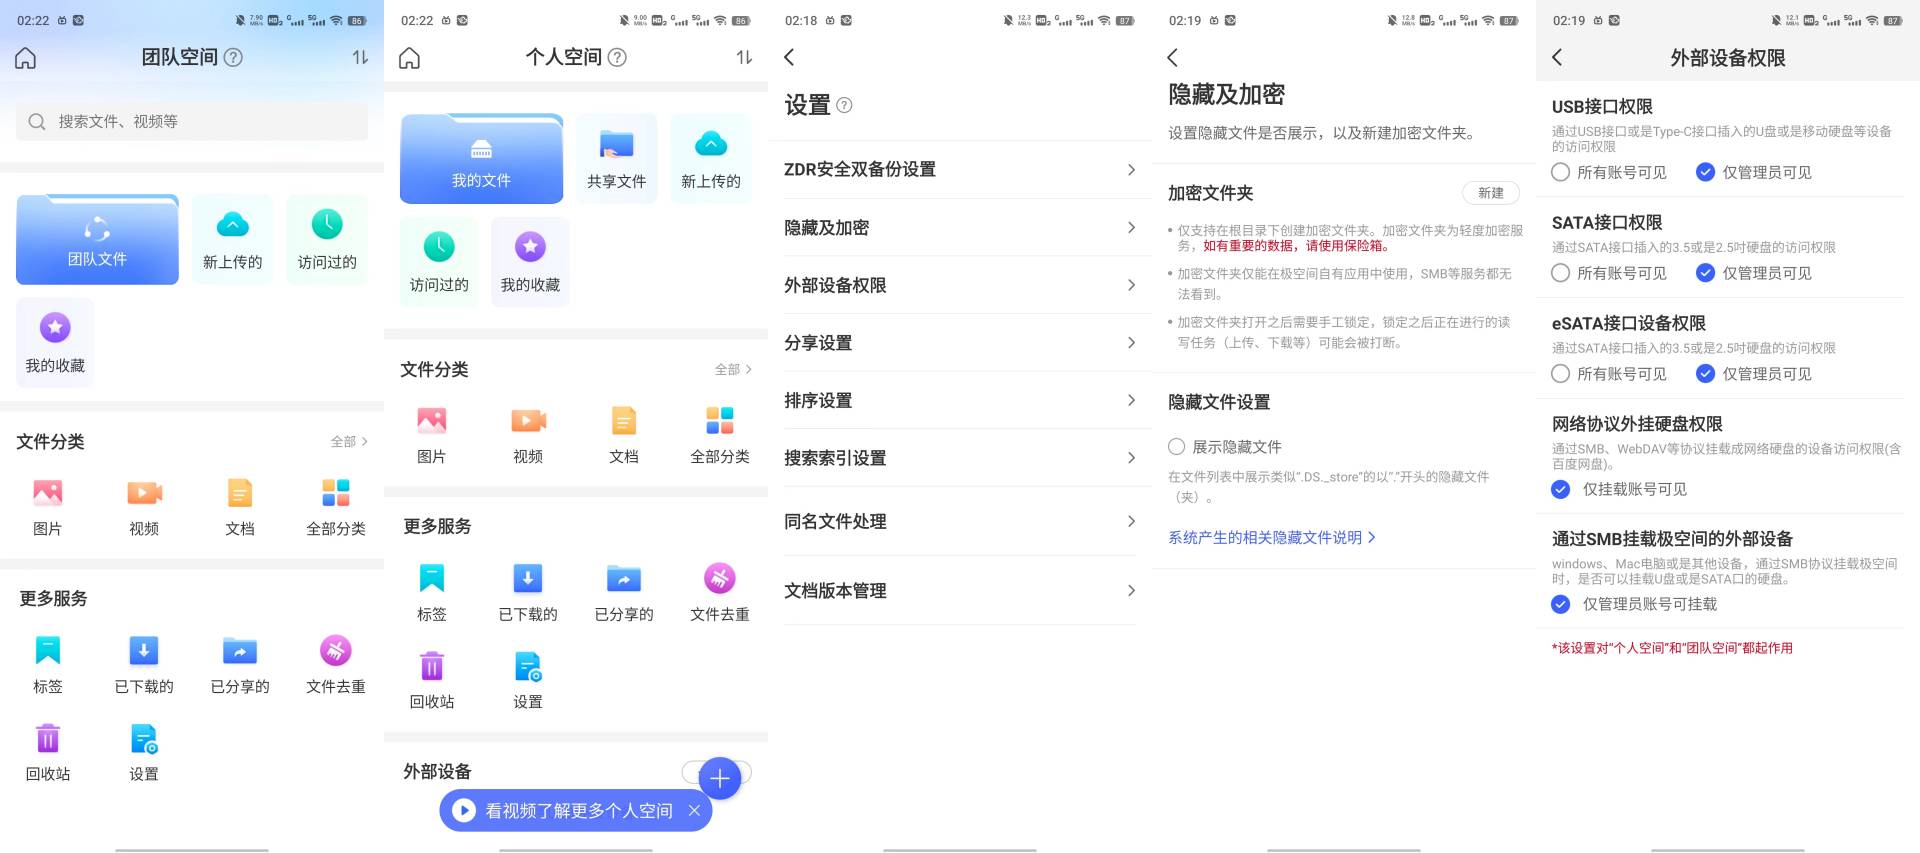Click 新建 encrypted folder button

pyautogui.click(x=1491, y=193)
